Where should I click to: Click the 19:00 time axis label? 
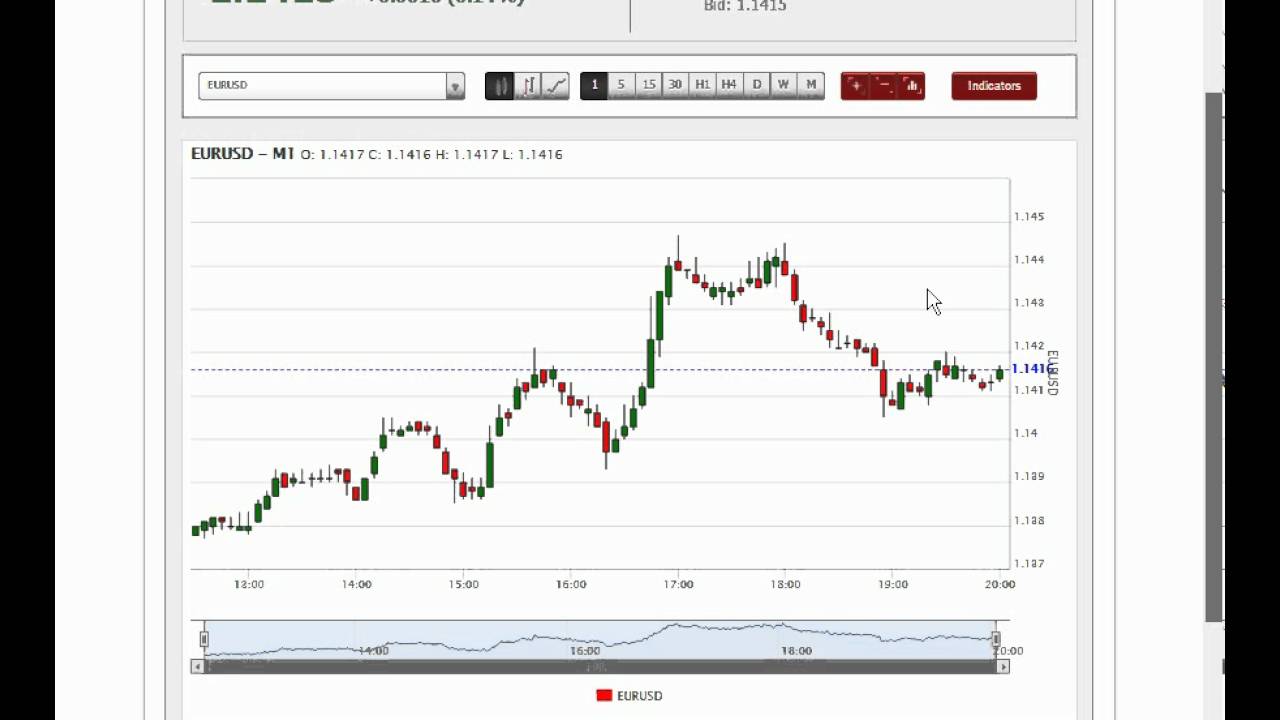point(893,584)
